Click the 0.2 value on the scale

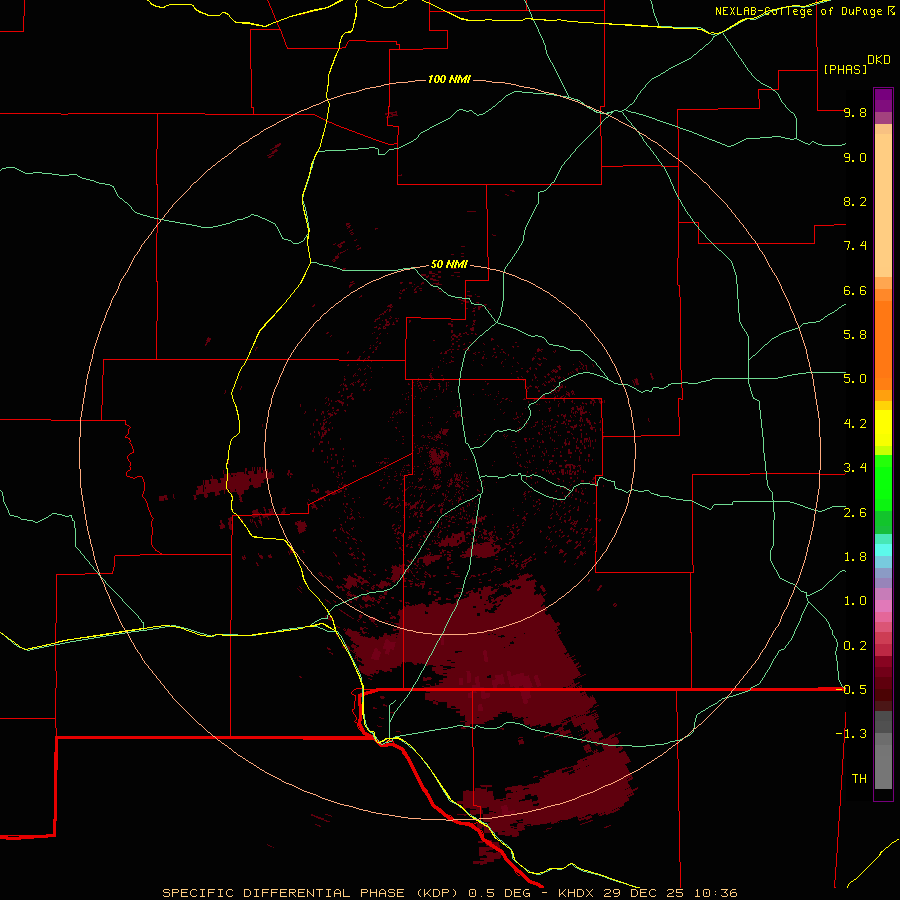[x=855, y=646]
